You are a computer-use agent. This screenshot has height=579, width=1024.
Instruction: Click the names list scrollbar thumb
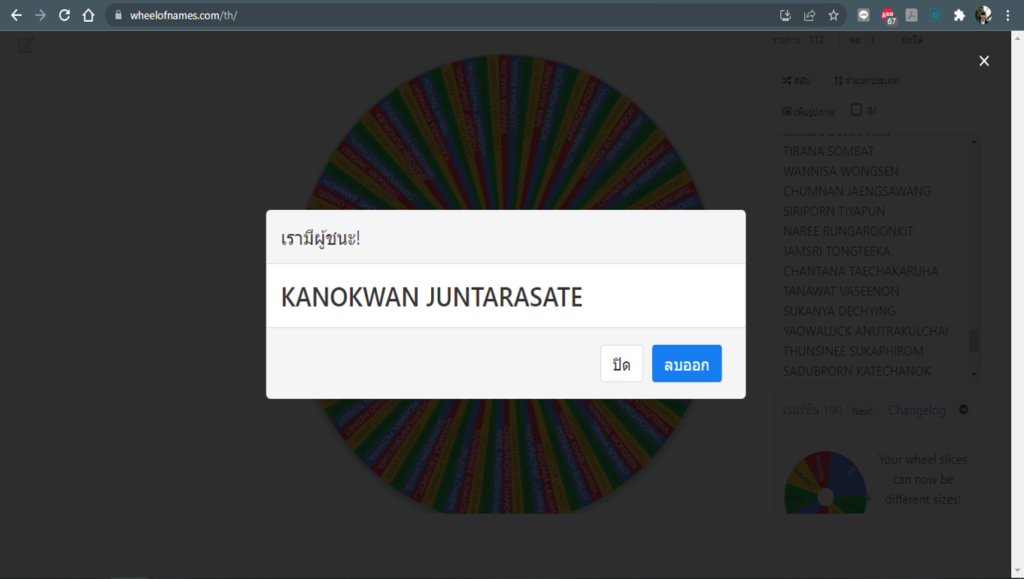click(x=974, y=340)
